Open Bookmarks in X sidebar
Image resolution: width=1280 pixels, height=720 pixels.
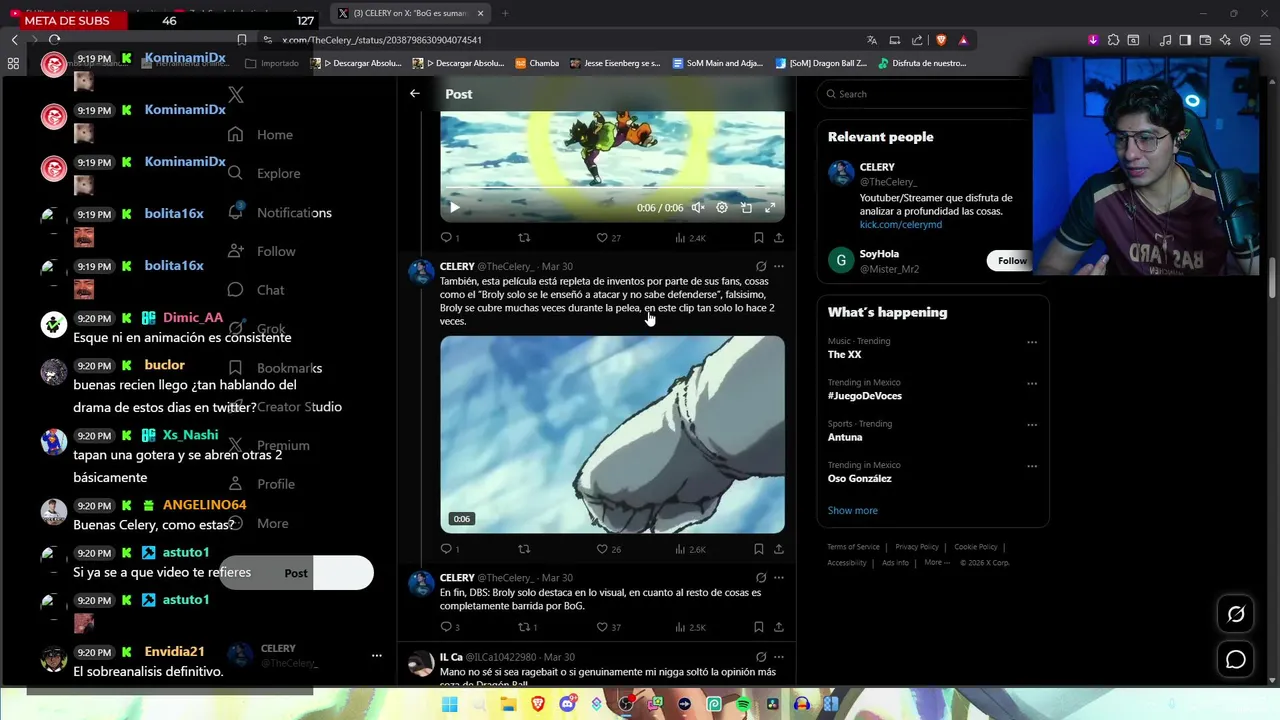pos(275,368)
